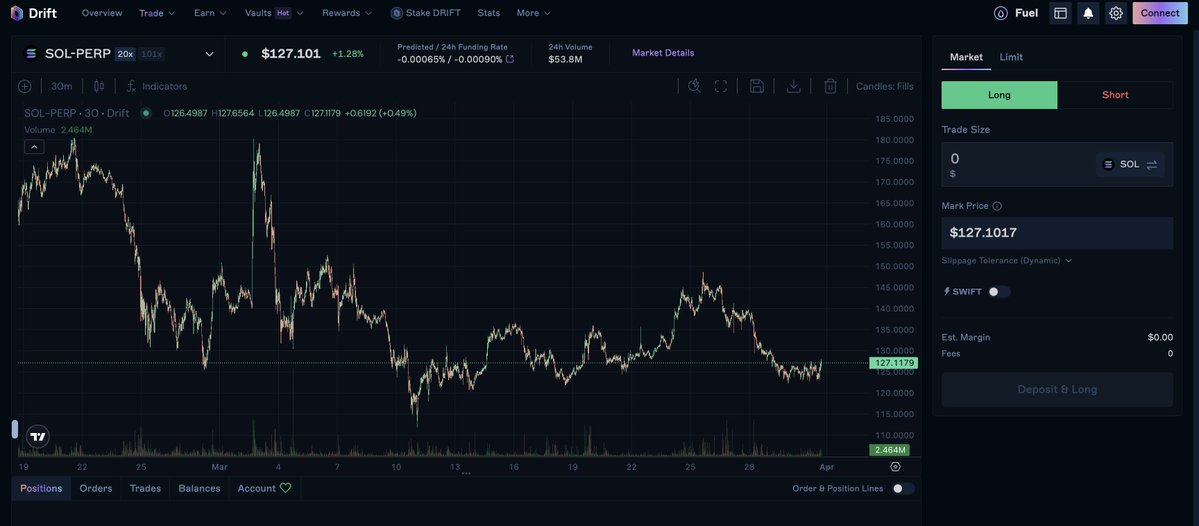Switch to the Limit order tab
Viewport: 1199px width, 526px height.
click(1011, 57)
